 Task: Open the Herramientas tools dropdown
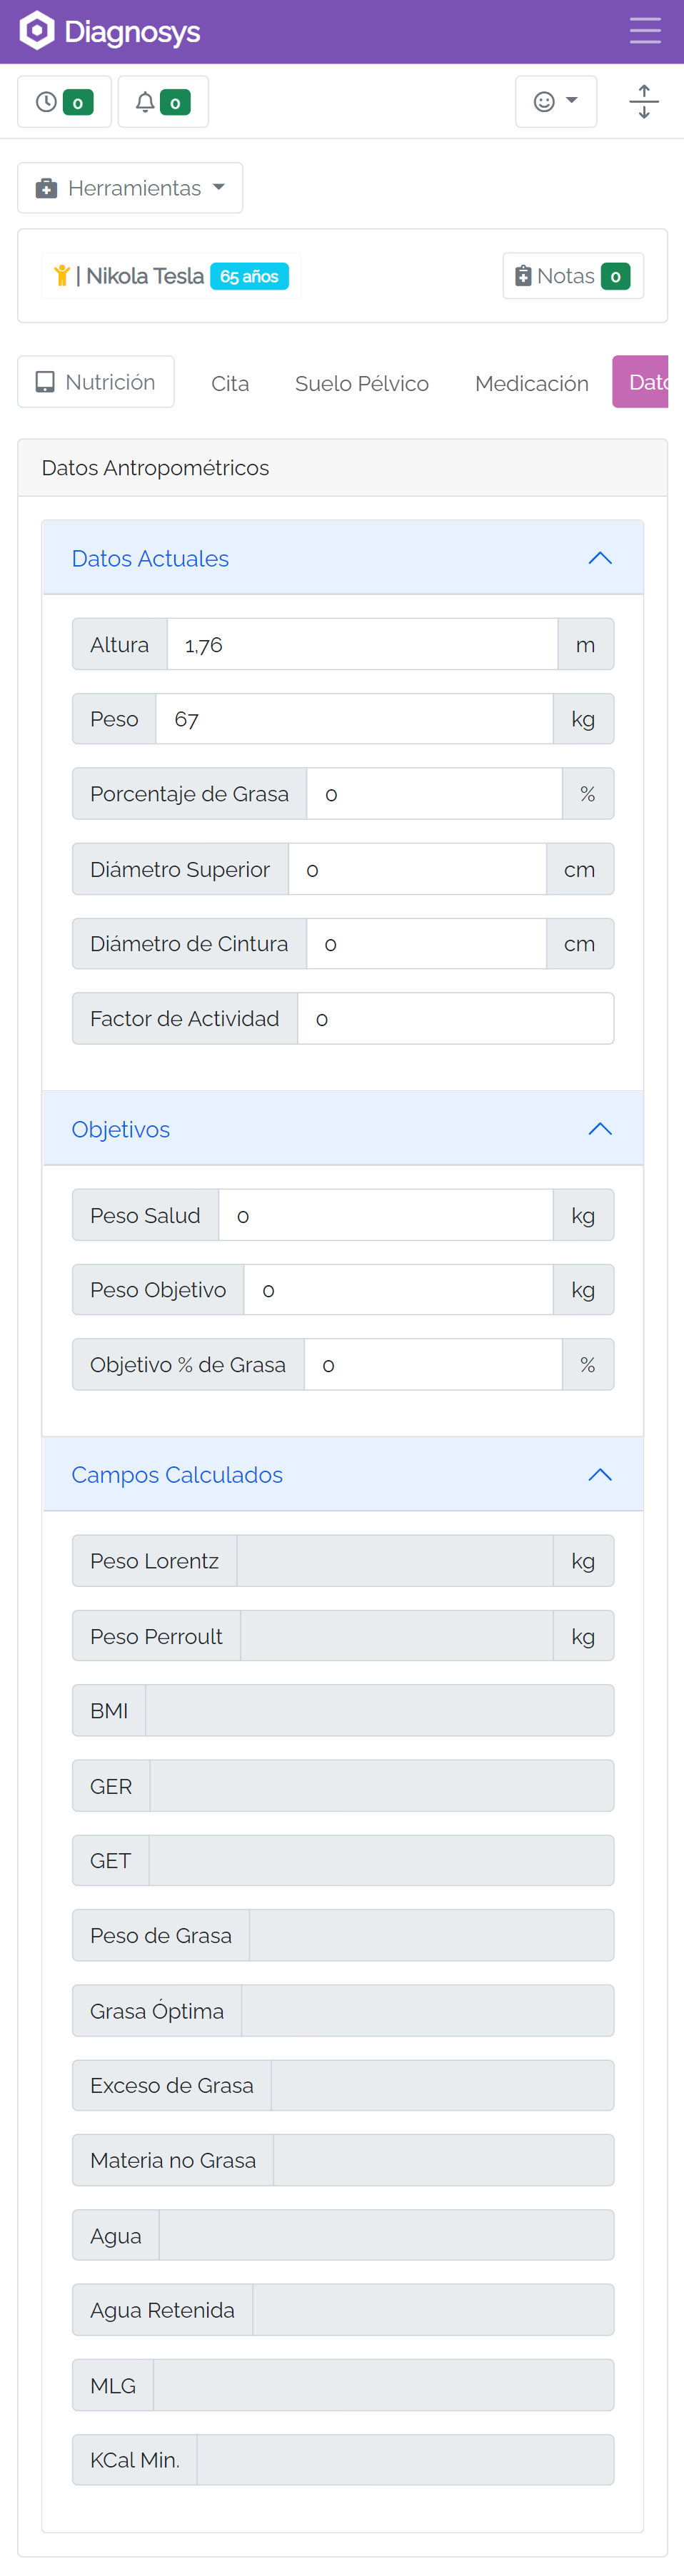pos(130,188)
